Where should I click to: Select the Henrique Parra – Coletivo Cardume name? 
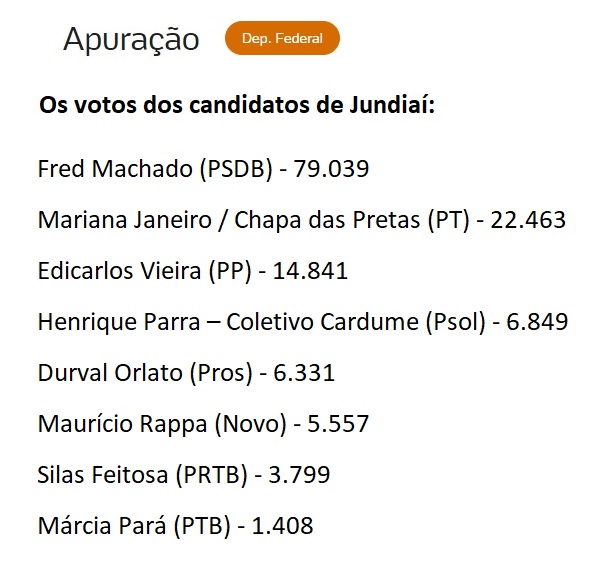click(228, 322)
